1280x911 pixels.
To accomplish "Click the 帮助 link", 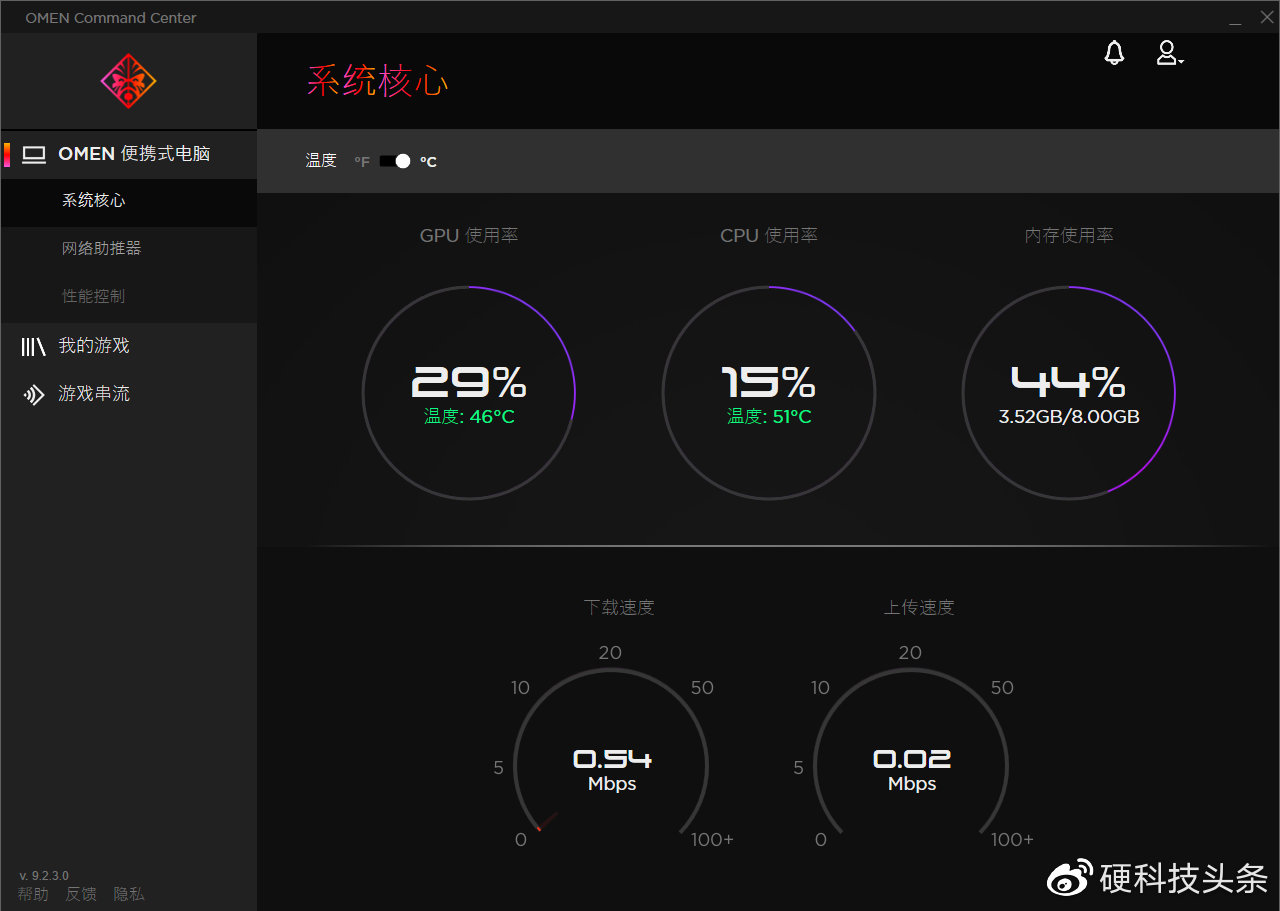I will click(33, 893).
